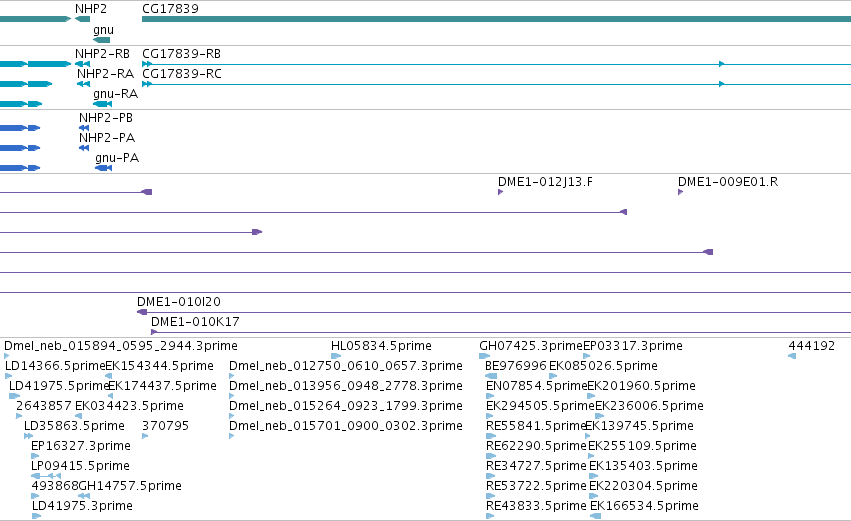This screenshot has height=521, width=851.
Task: Select Dmel_neb_012750_0610_0657.3prime label
Action: click(346, 366)
